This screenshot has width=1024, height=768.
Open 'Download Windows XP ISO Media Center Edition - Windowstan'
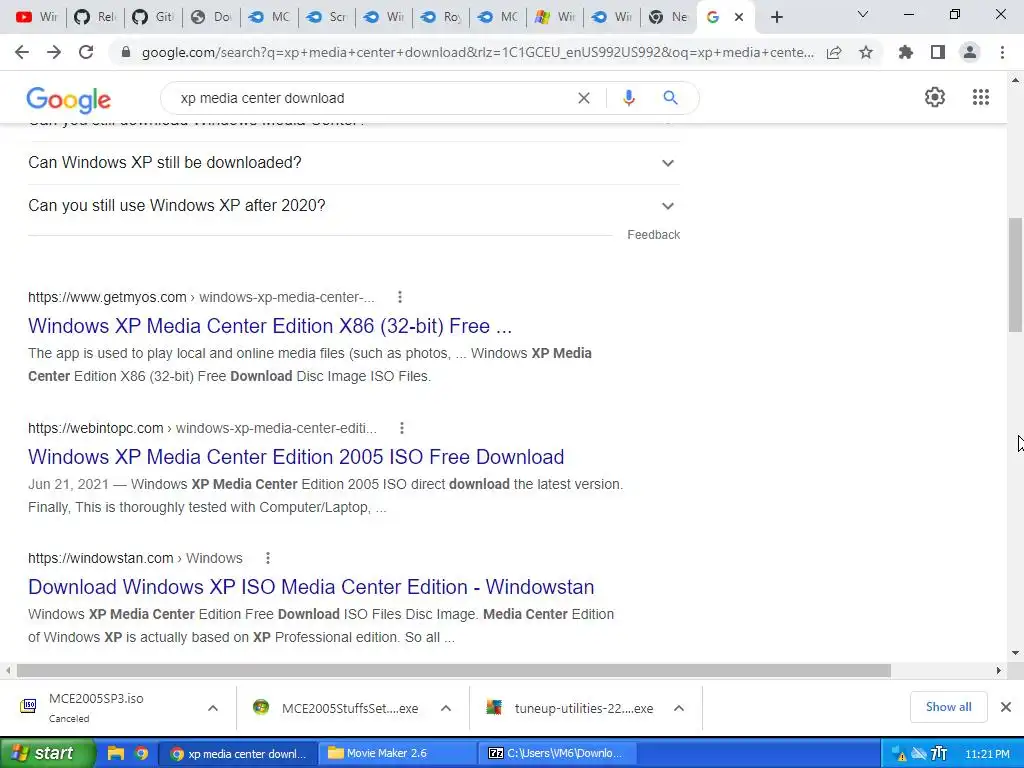pos(311,586)
